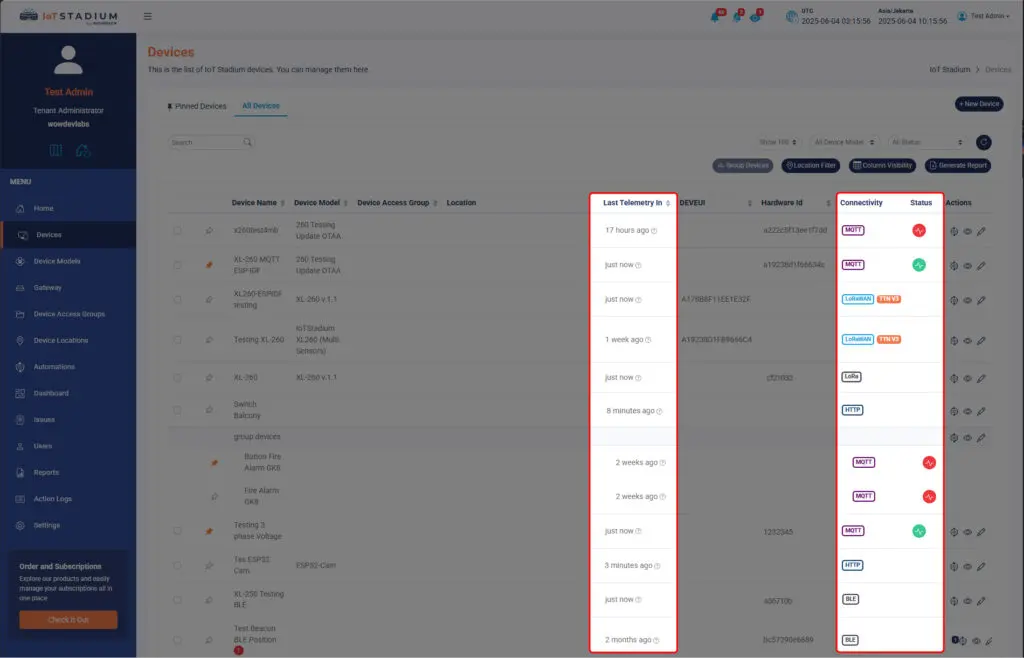The image size is (1024, 658).
Task: Open the Test Admin account dropdown
Action: [x=982, y=16]
